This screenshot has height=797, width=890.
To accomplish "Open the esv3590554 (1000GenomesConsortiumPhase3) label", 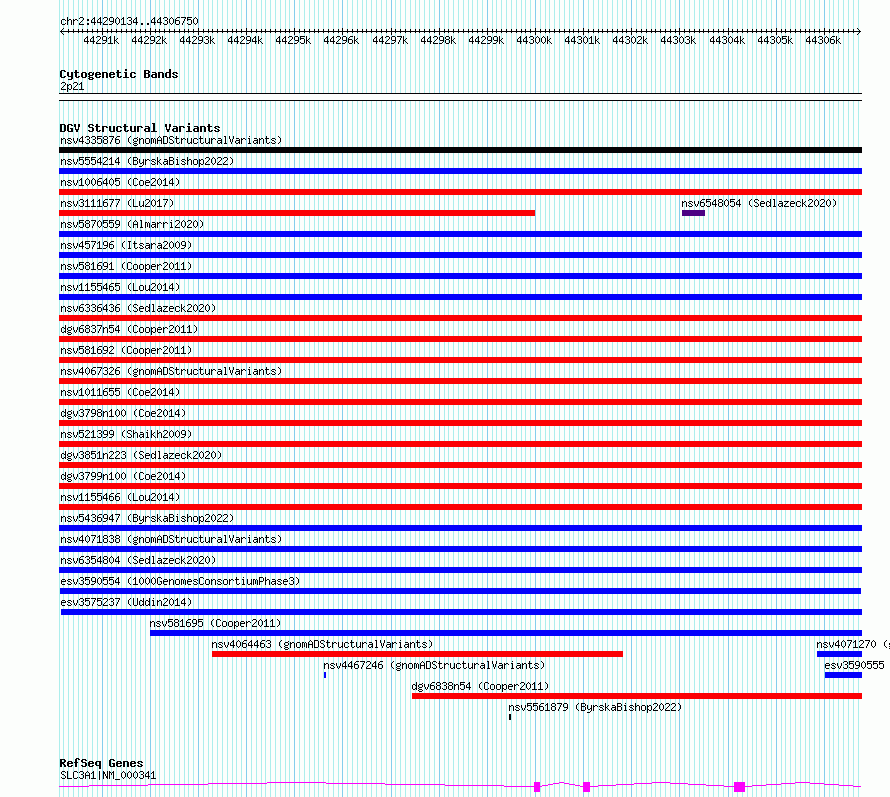I will (179, 581).
